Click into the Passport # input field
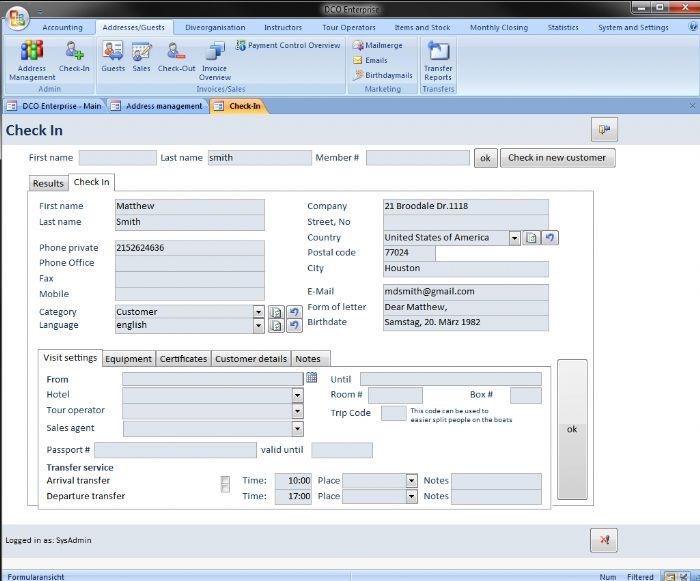 175,451
